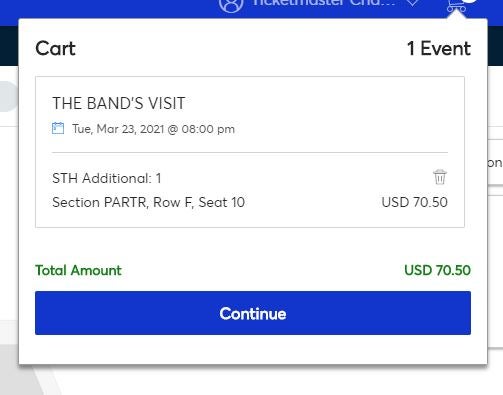Click the Continue button
This screenshot has width=503, height=395.
point(253,313)
